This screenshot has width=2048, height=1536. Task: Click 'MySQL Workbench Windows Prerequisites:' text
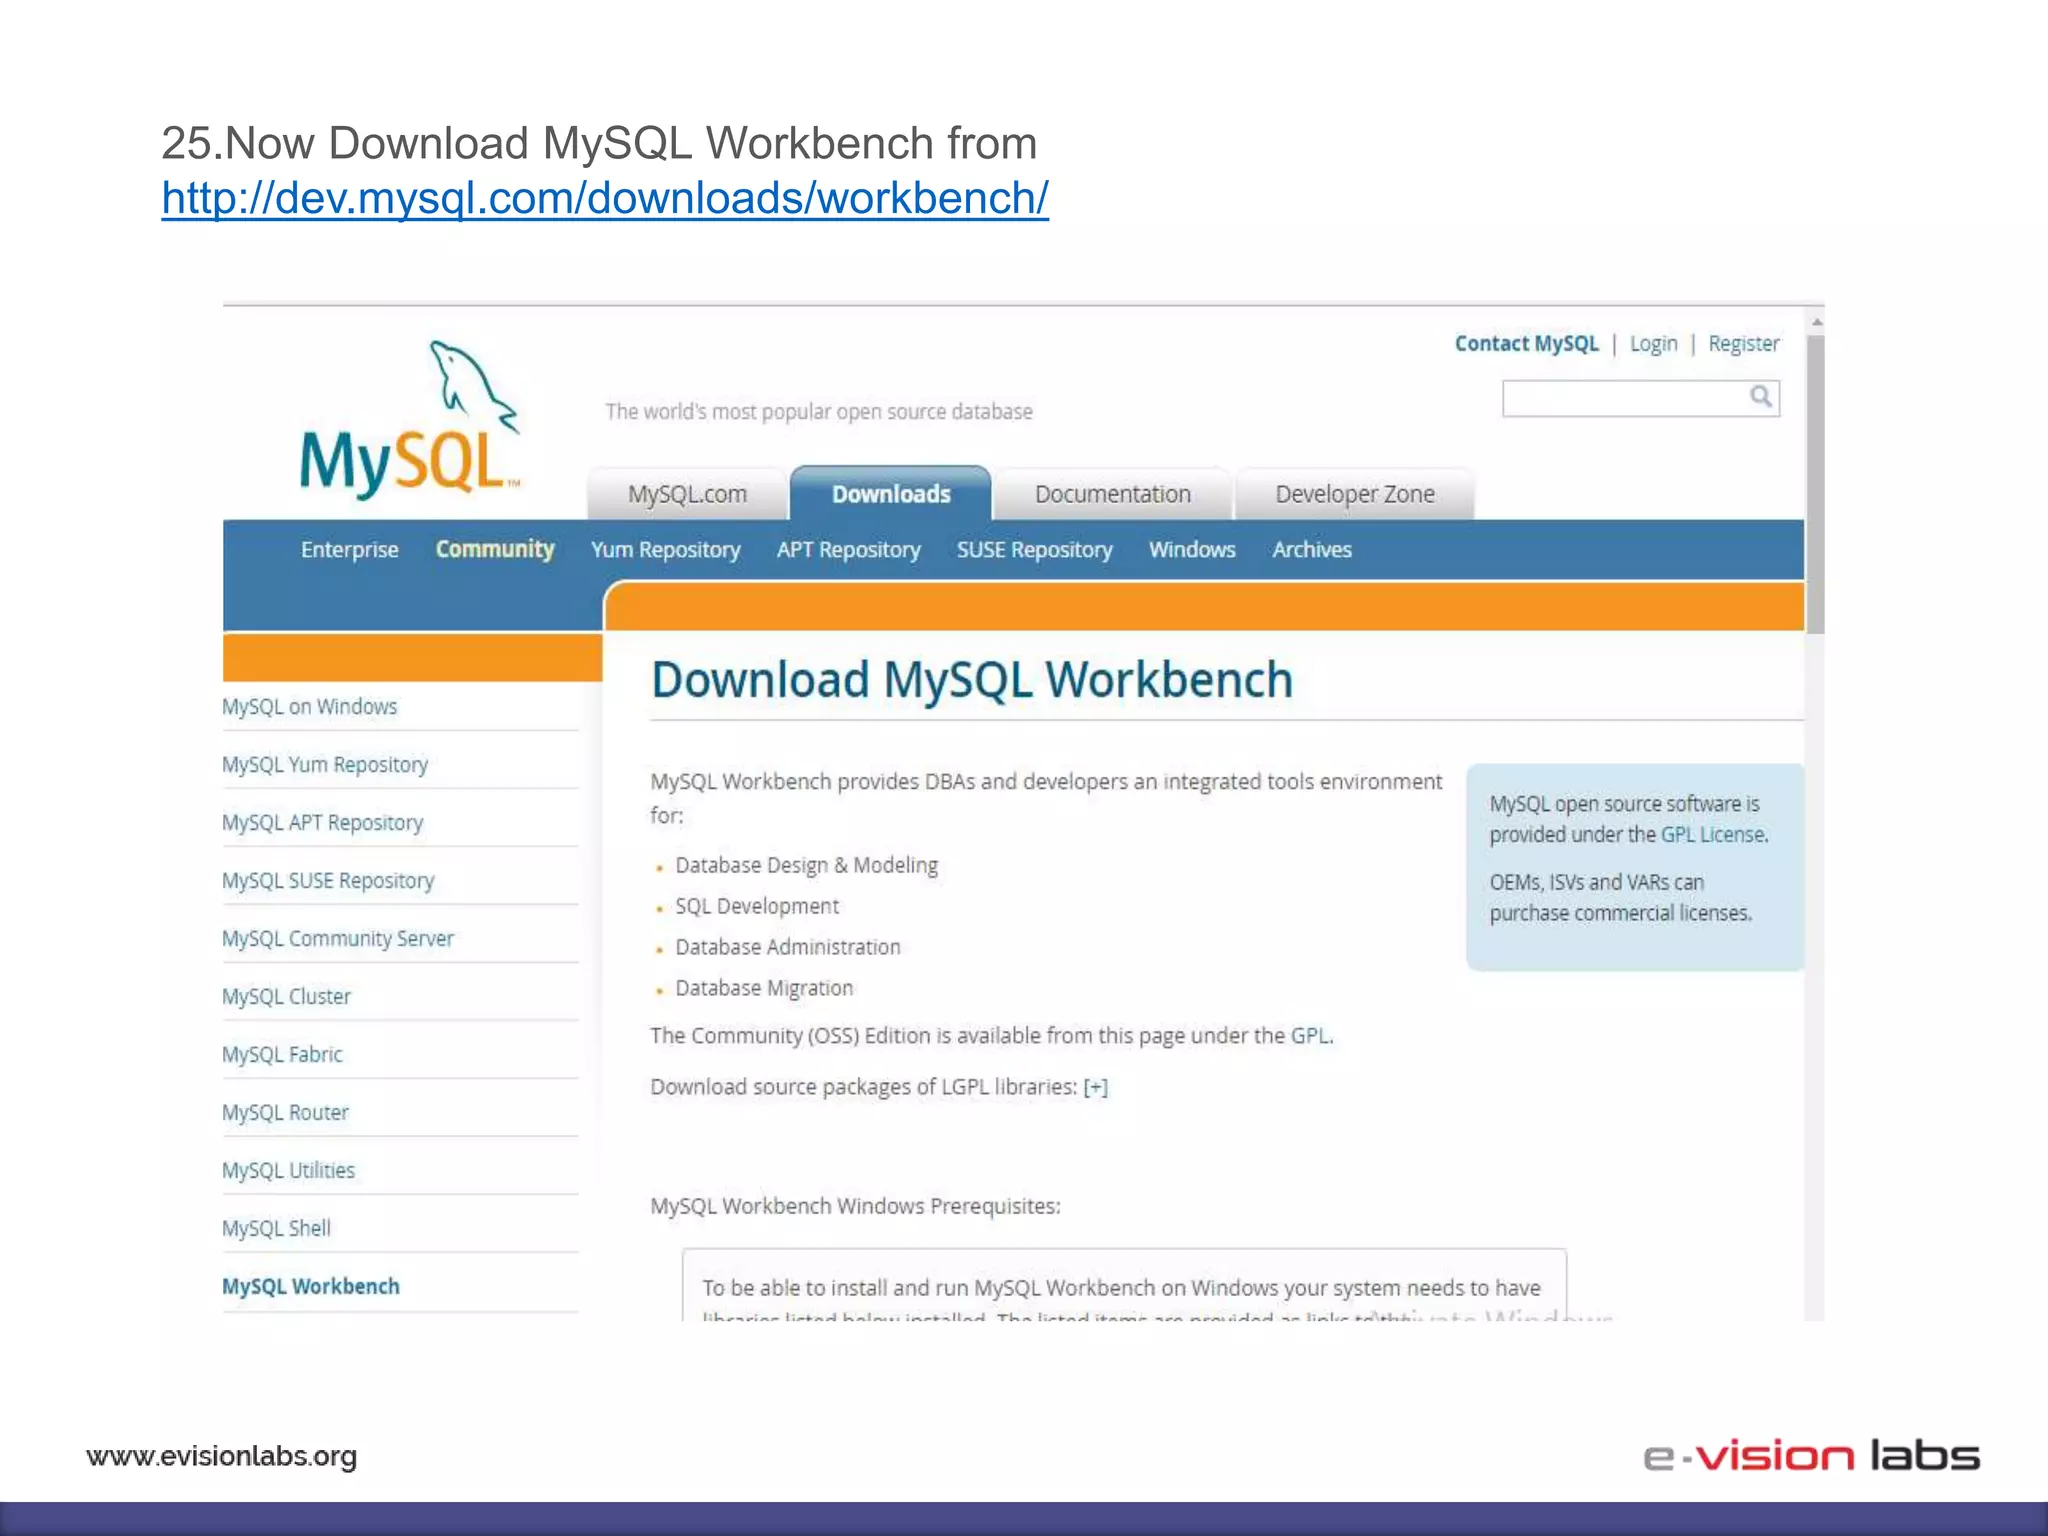855,1207
